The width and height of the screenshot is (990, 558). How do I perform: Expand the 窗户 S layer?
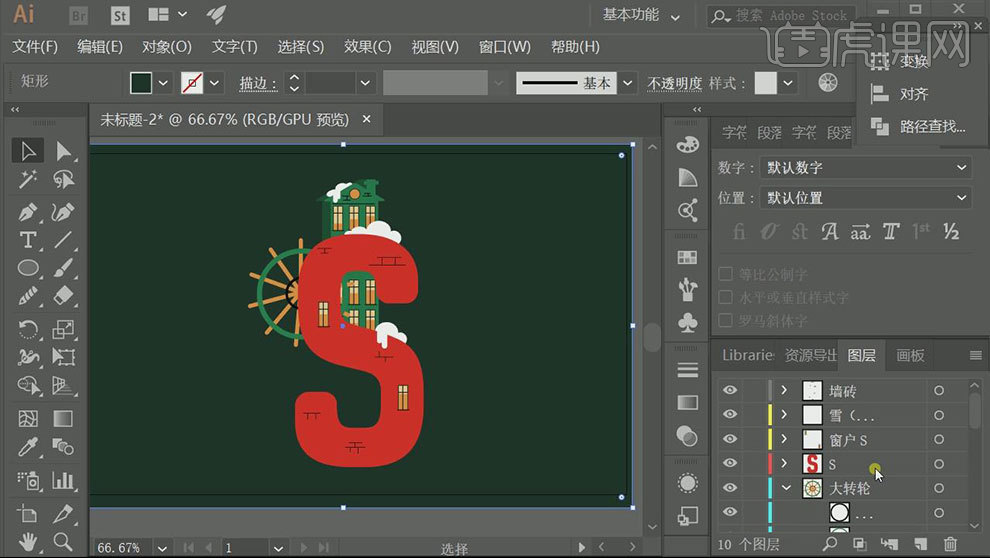point(784,439)
